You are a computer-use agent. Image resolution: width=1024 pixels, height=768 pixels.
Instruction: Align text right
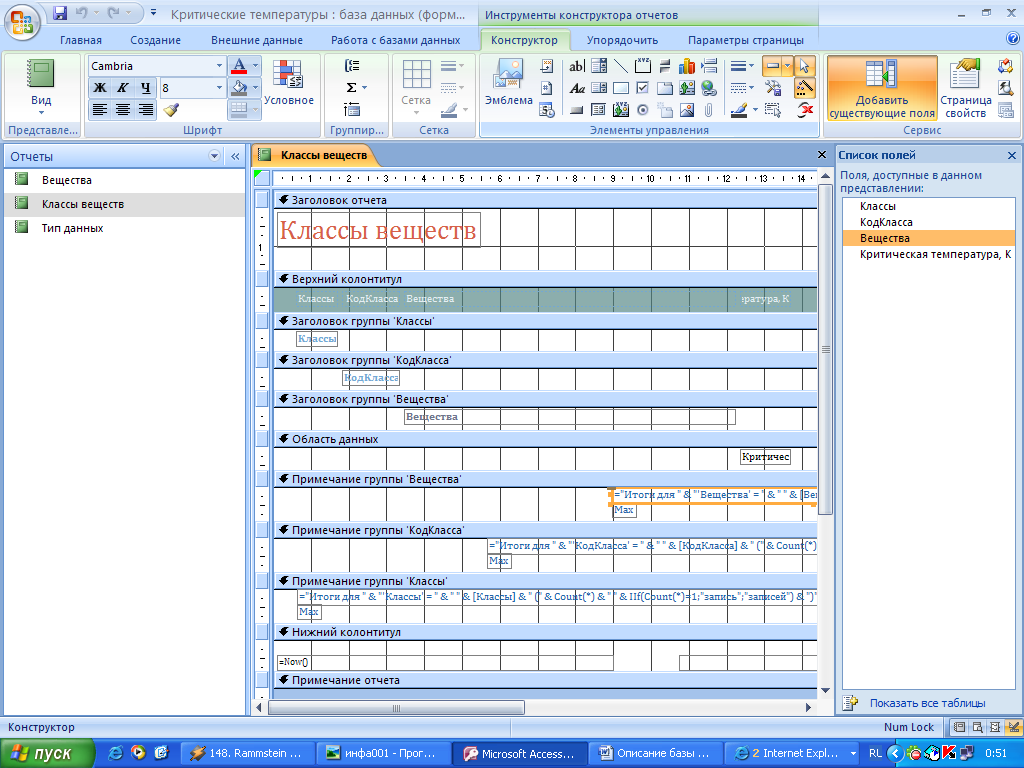click(x=145, y=110)
